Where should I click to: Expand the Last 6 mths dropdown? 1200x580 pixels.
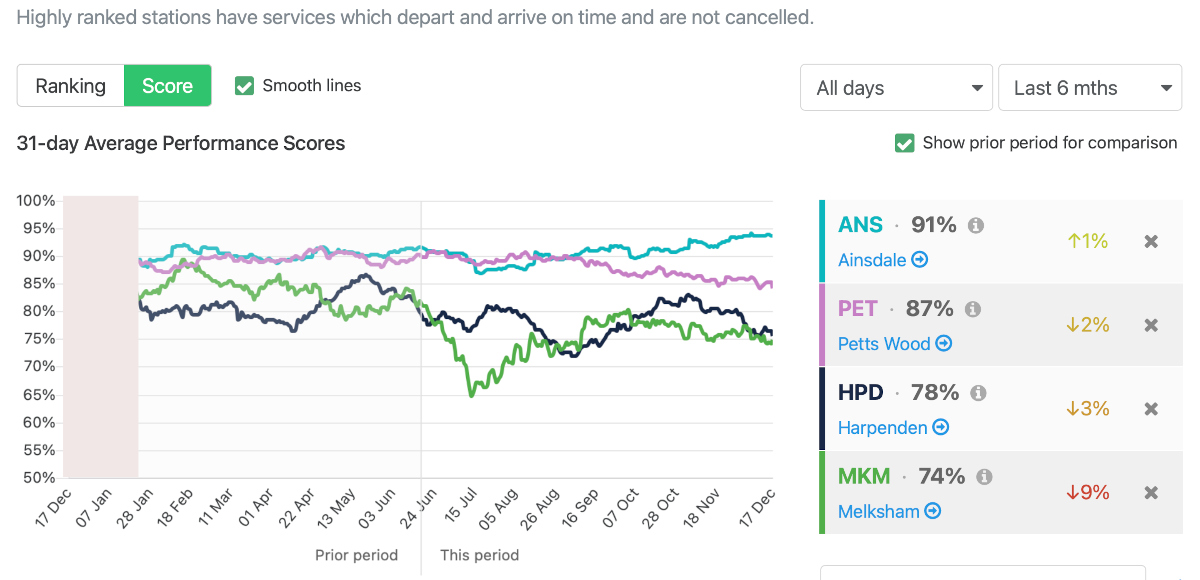pyautogui.click(x=1090, y=88)
